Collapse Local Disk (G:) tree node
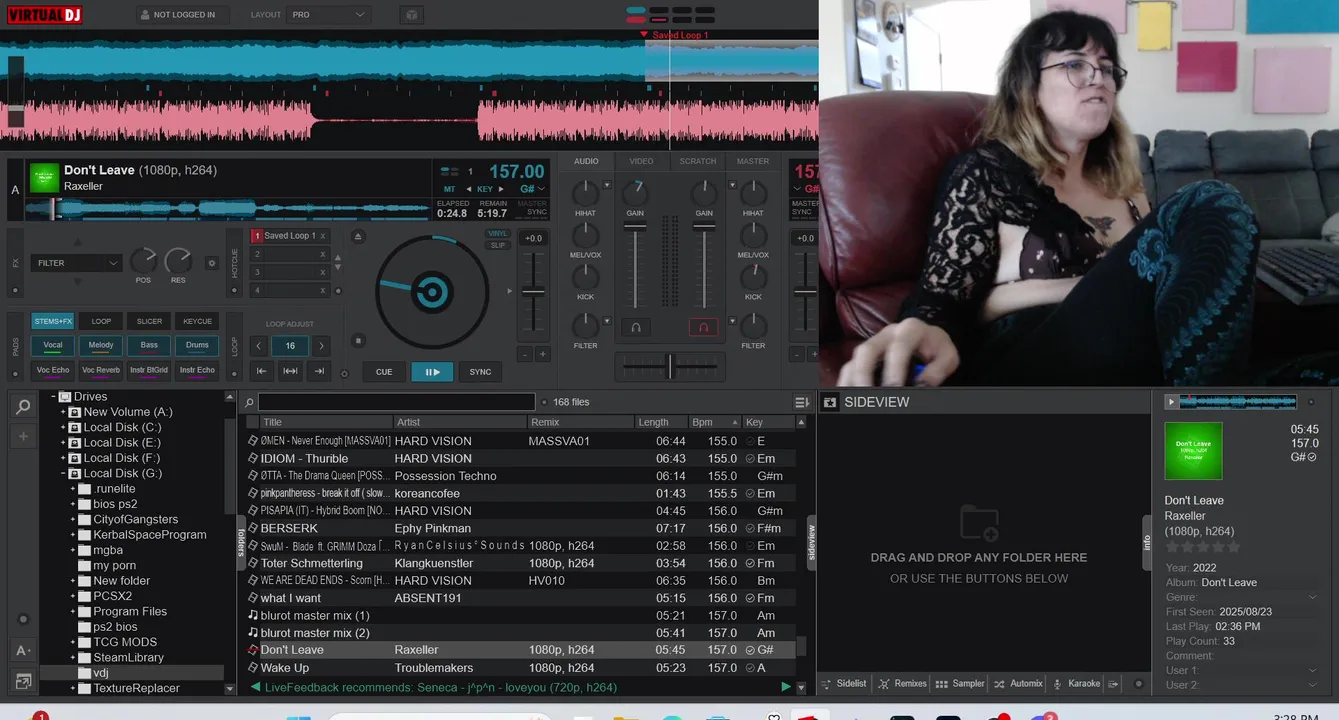This screenshot has height=720, width=1339. pyautogui.click(x=63, y=473)
